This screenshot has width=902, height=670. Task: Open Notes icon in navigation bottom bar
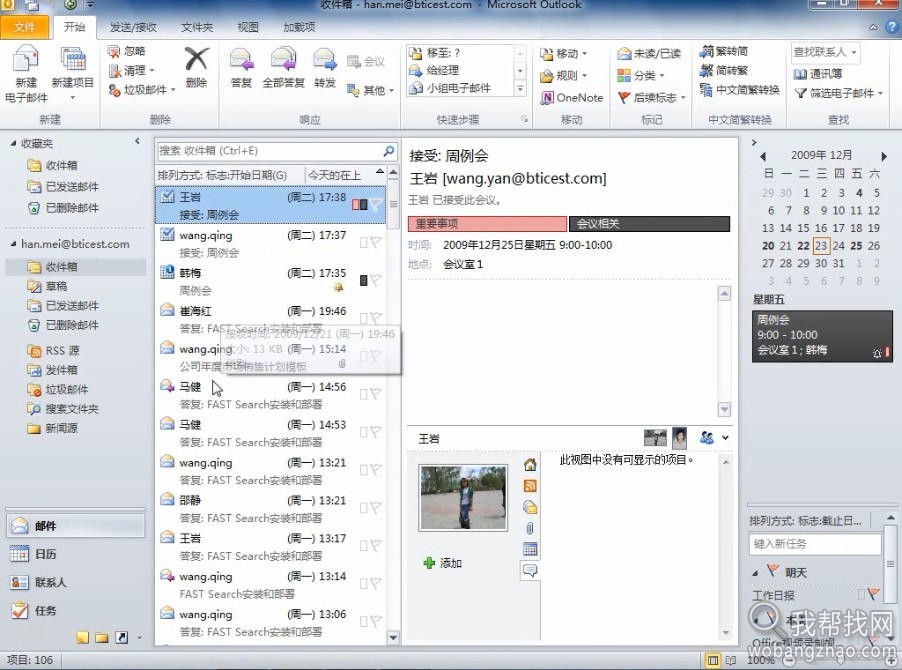point(82,637)
